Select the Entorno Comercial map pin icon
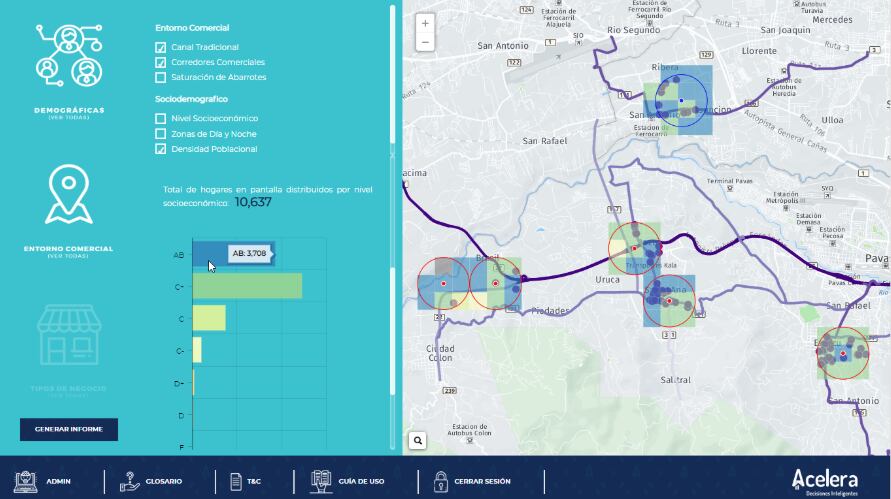 coord(68,195)
